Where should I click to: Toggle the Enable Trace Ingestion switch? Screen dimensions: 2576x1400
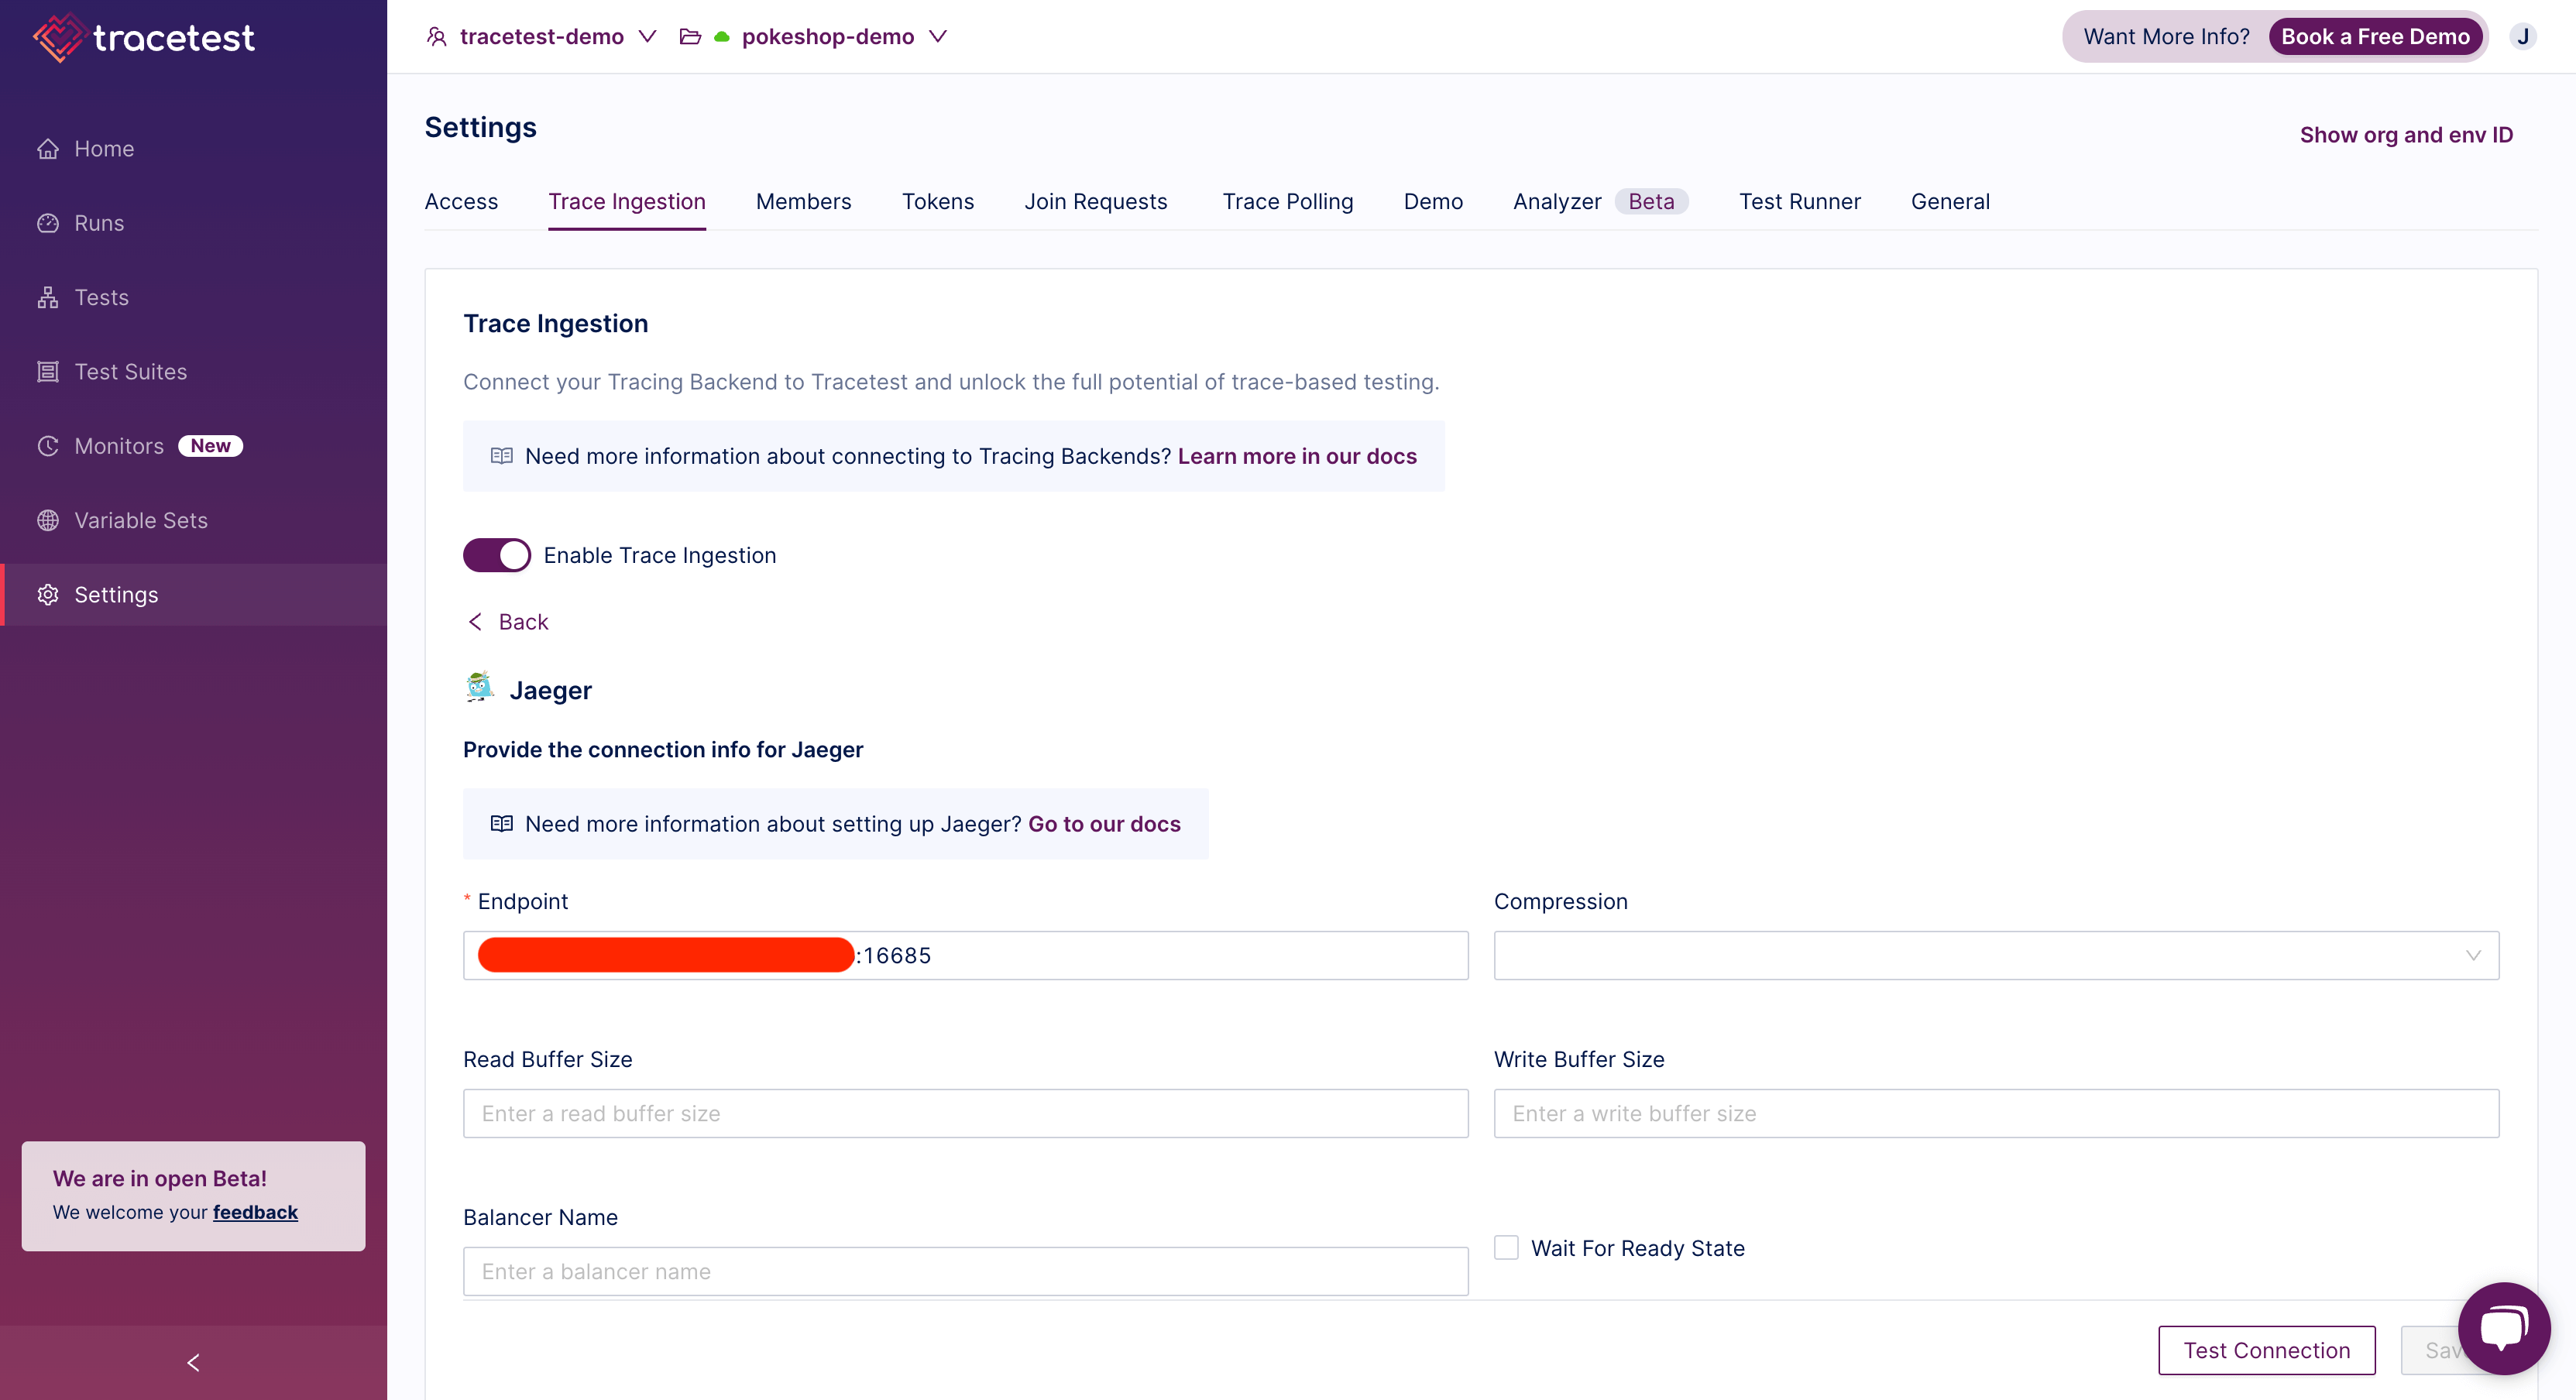[496, 555]
